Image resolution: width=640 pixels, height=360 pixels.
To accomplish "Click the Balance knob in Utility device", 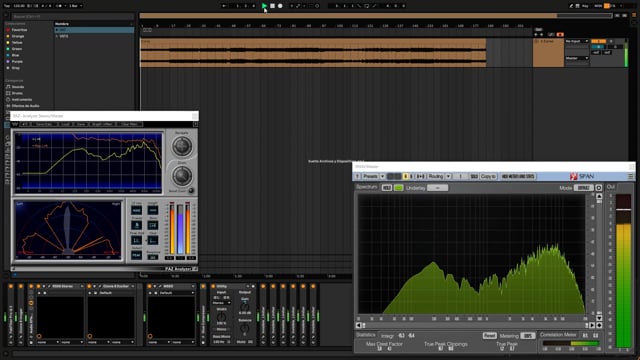I will (244, 328).
